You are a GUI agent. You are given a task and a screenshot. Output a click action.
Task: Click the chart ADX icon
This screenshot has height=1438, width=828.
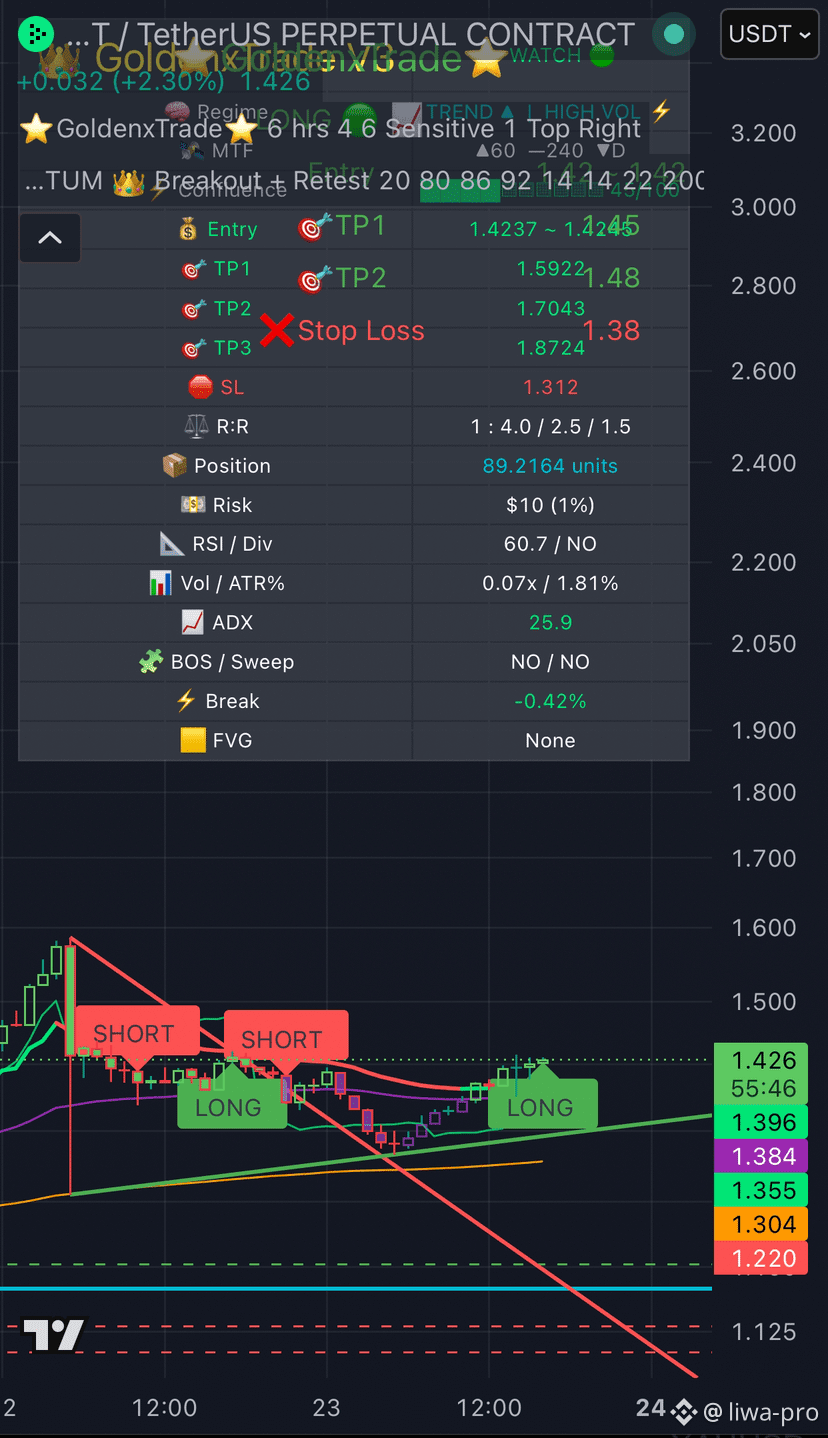(x=192, y=622)
